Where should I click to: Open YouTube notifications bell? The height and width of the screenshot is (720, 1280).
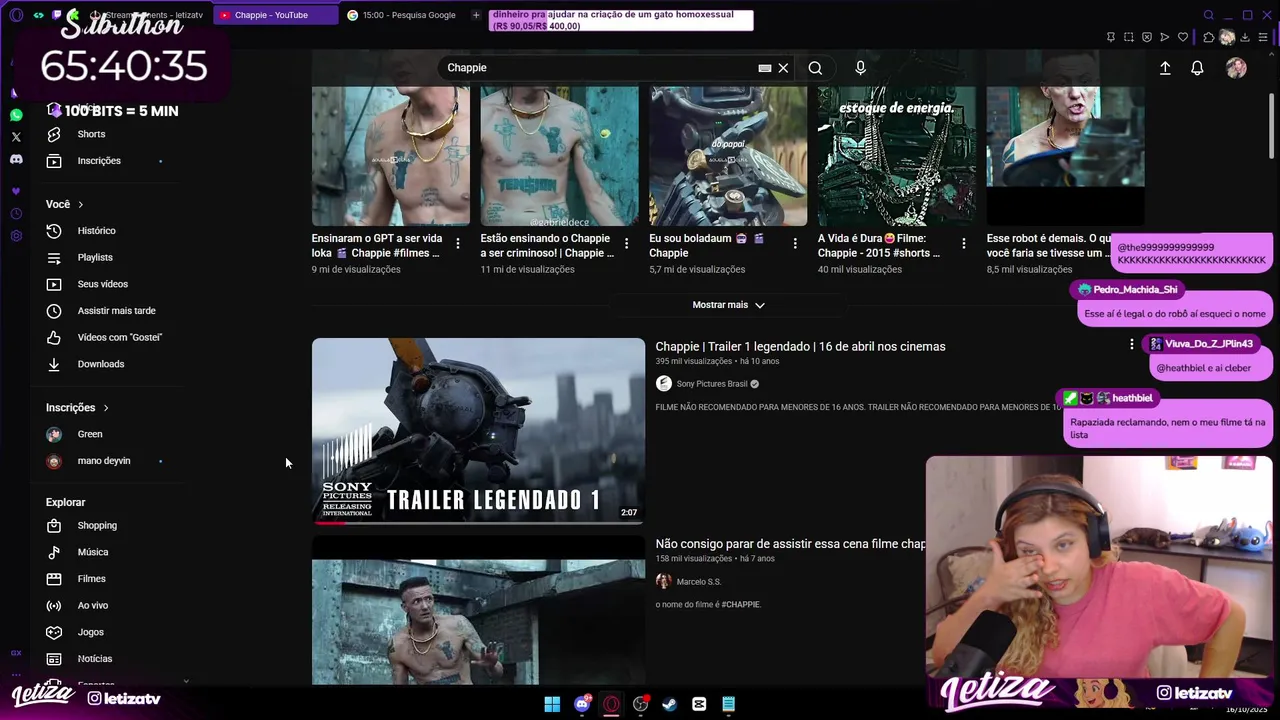click(1197, 68)
